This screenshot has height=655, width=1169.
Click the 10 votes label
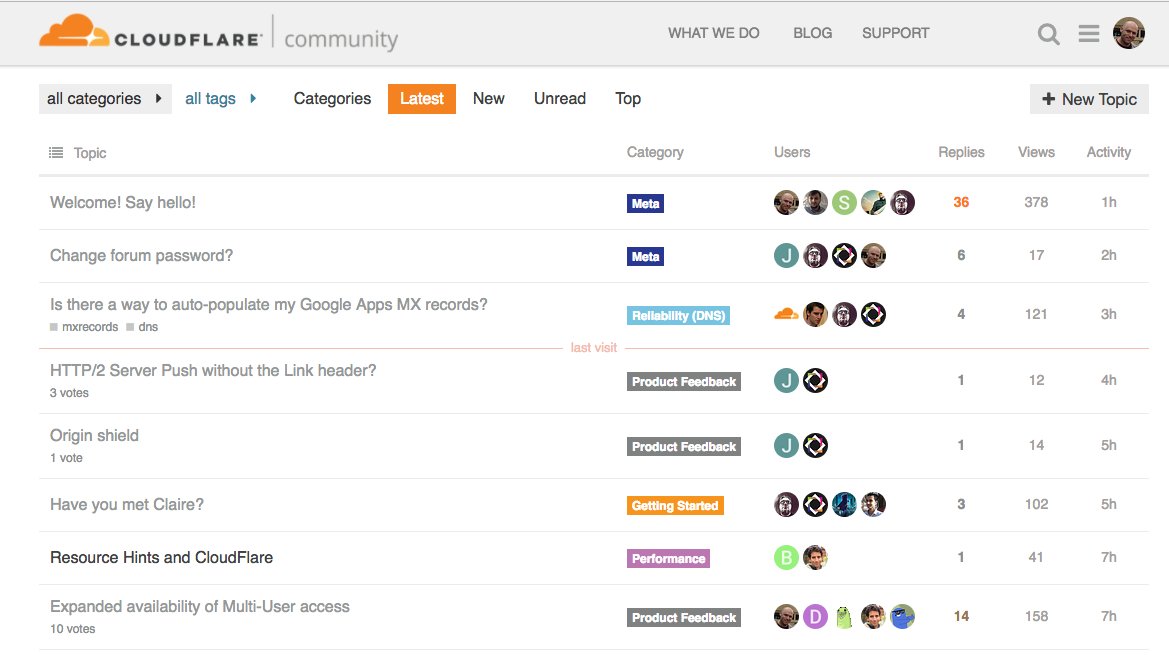(72, 629)
